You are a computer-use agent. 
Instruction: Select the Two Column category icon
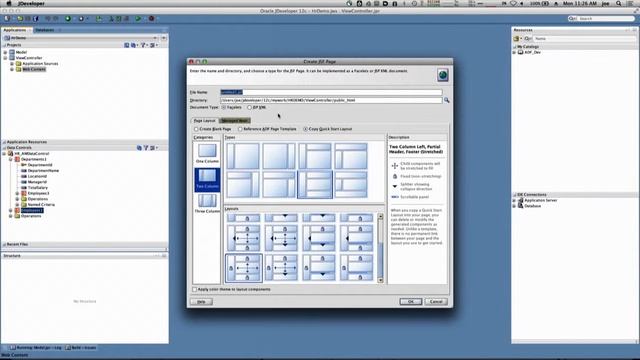point(207,176)
